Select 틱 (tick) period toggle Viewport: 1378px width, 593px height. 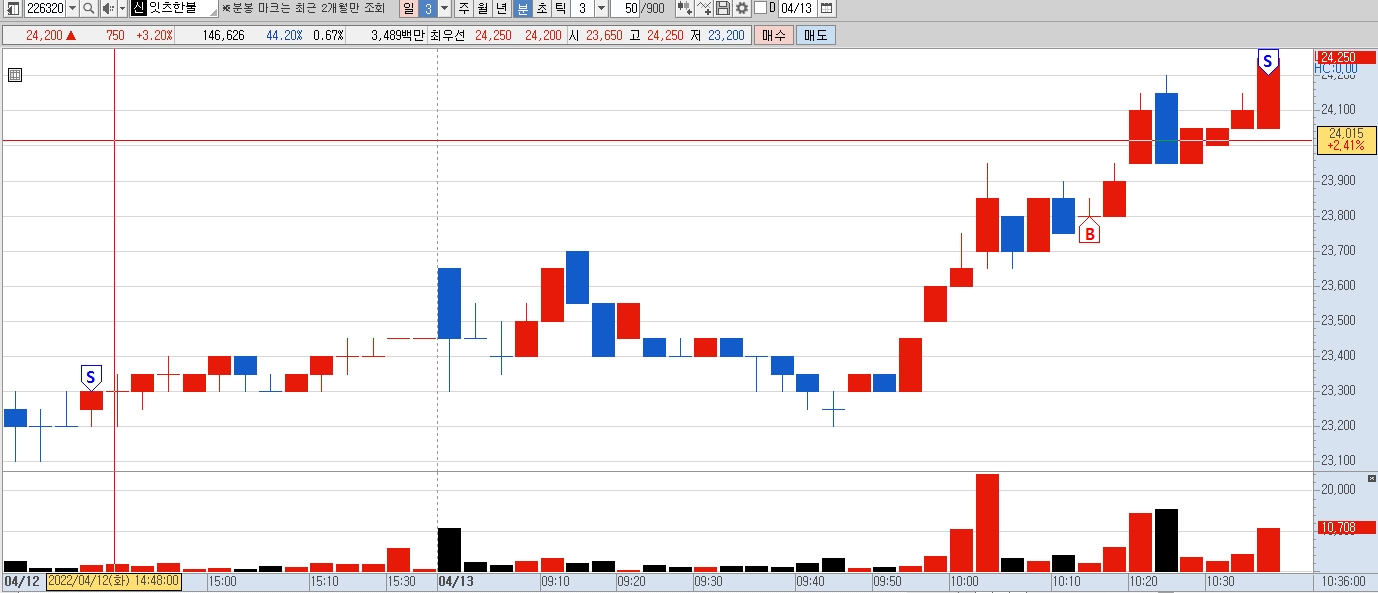tap(560, 8)
